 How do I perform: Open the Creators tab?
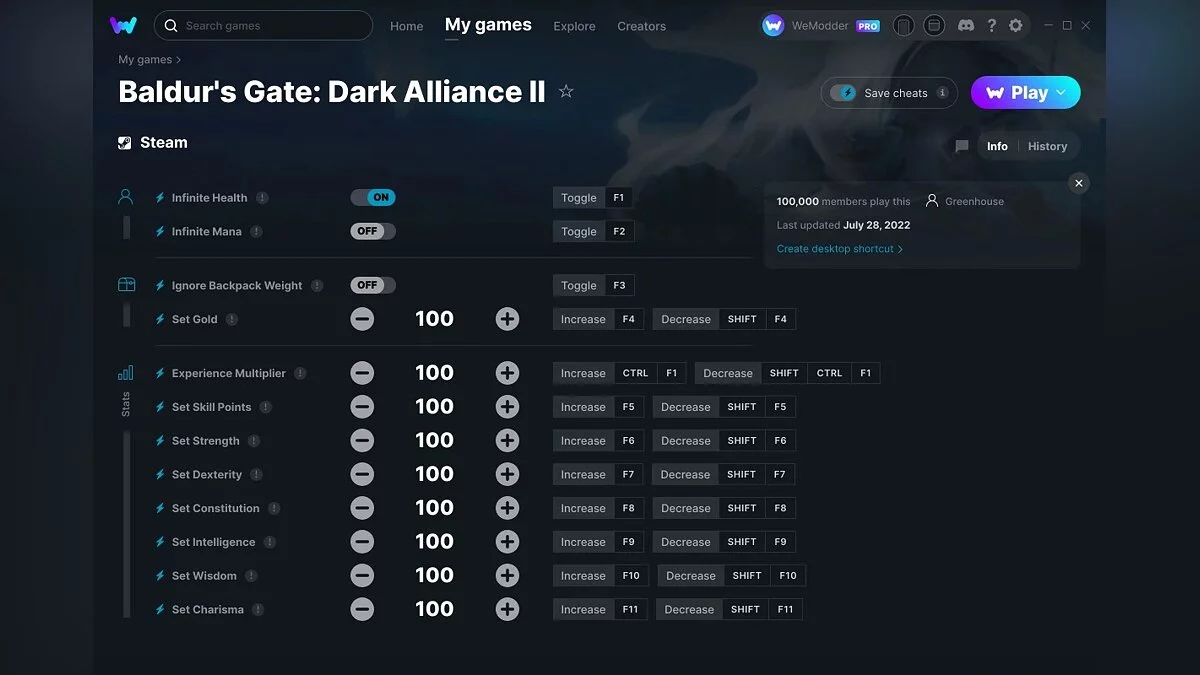pyautogui.click(x=642, y=26)
